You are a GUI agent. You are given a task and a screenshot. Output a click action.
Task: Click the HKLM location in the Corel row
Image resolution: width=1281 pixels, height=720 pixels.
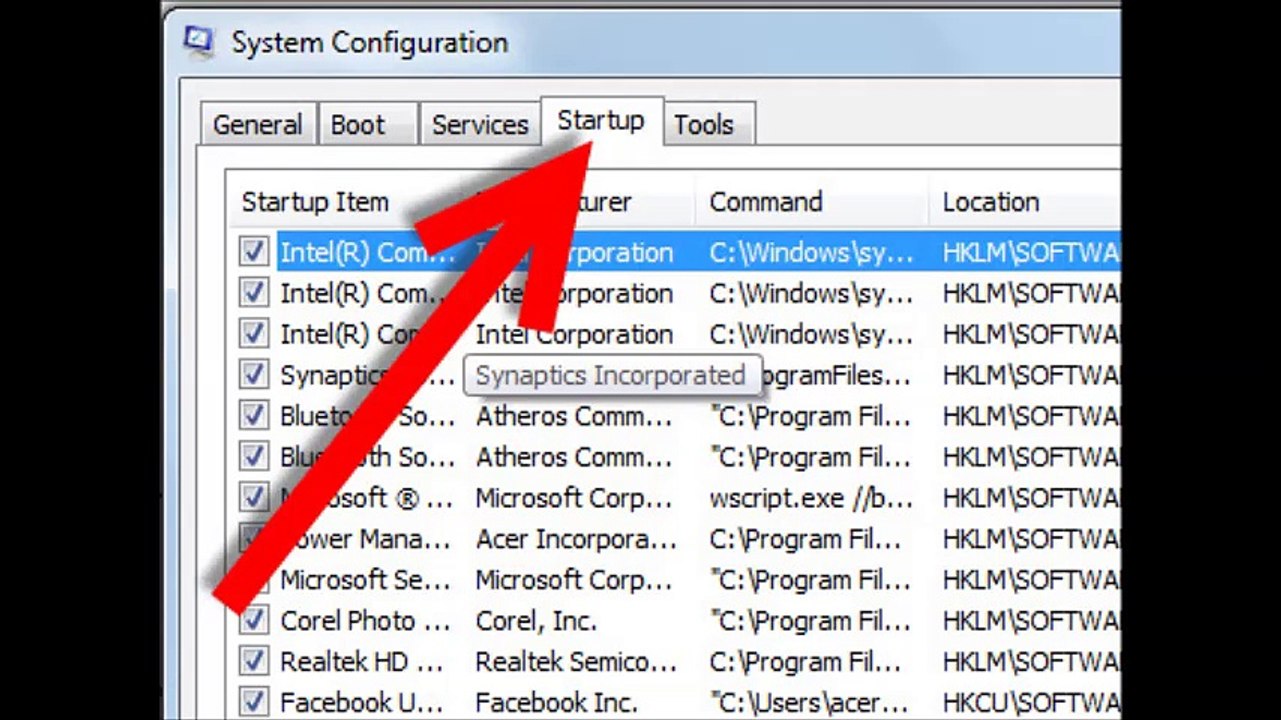pos(1031,621)
